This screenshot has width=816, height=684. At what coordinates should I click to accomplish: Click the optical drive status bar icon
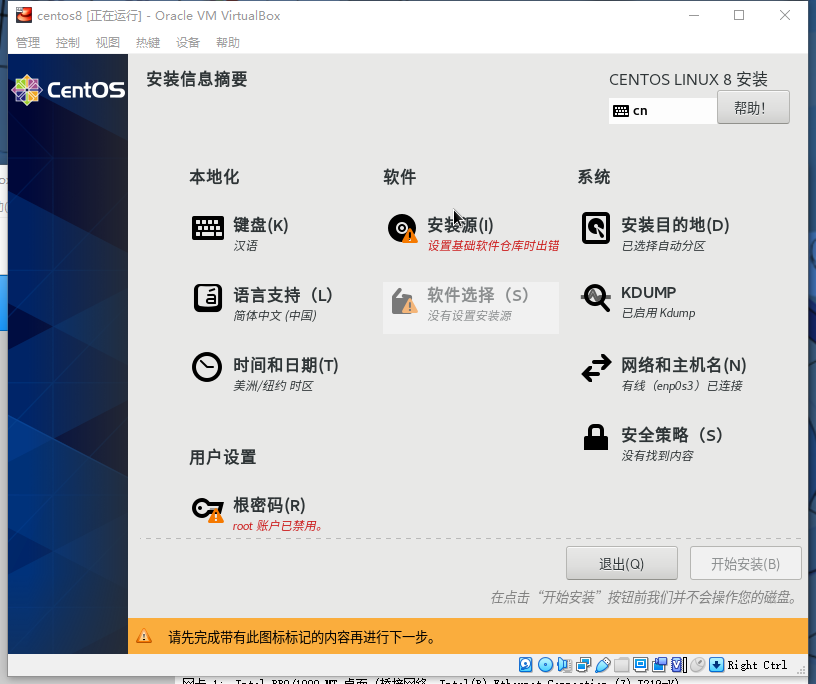pos(545,665)
